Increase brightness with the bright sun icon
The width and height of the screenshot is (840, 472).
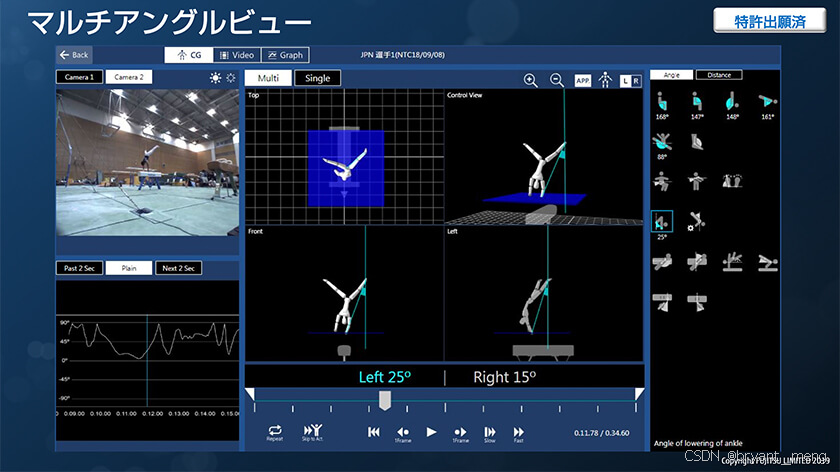(x=215, y=78)
